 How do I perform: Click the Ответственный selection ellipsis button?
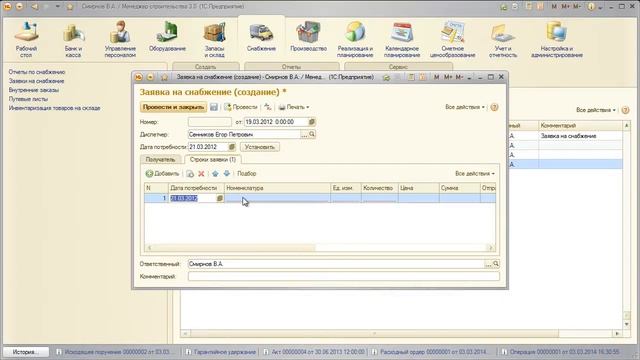pyautogui.click(x=488, y=264)
